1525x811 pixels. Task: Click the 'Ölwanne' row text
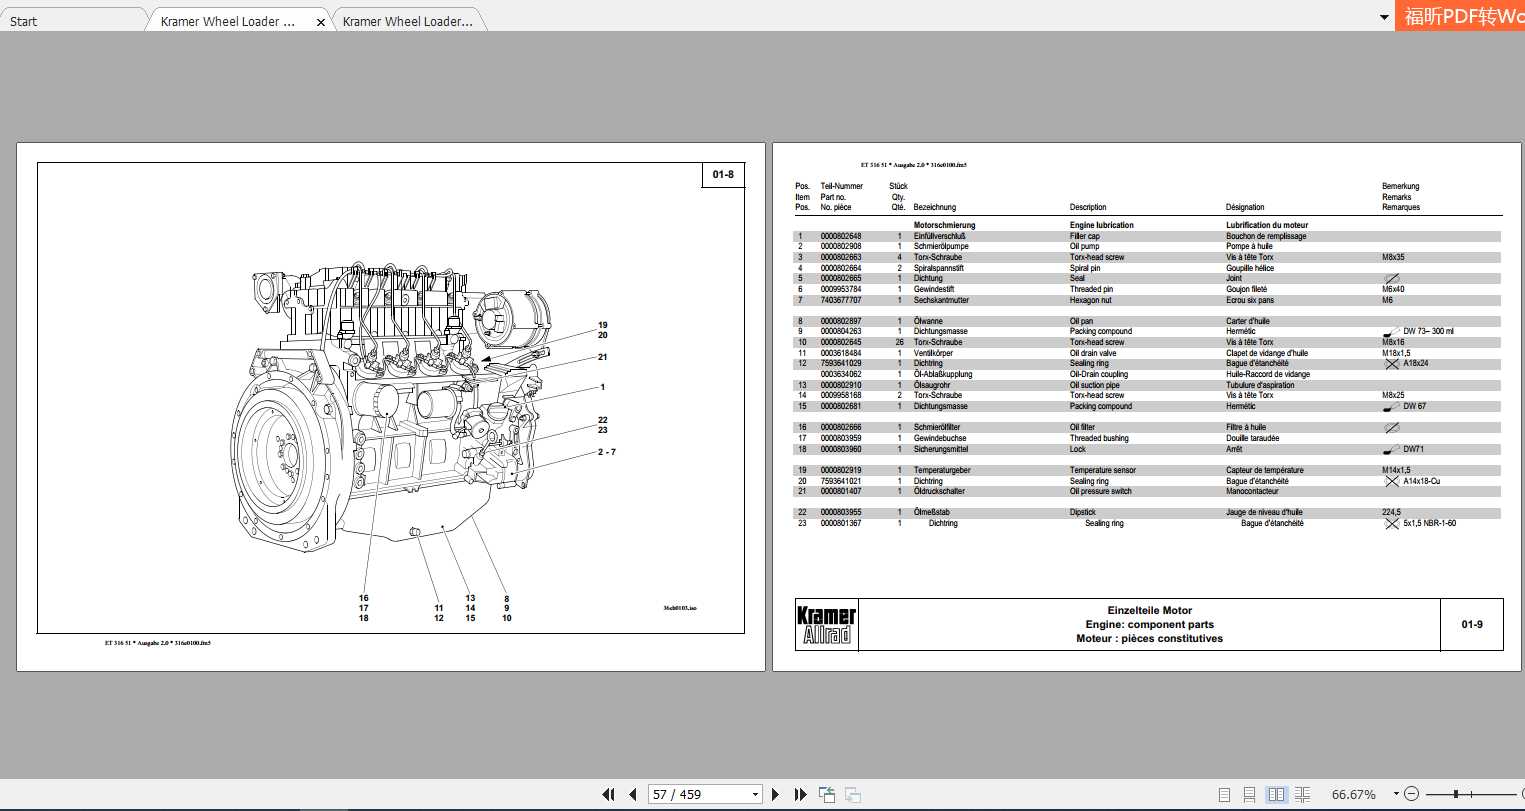coord(928,321)
